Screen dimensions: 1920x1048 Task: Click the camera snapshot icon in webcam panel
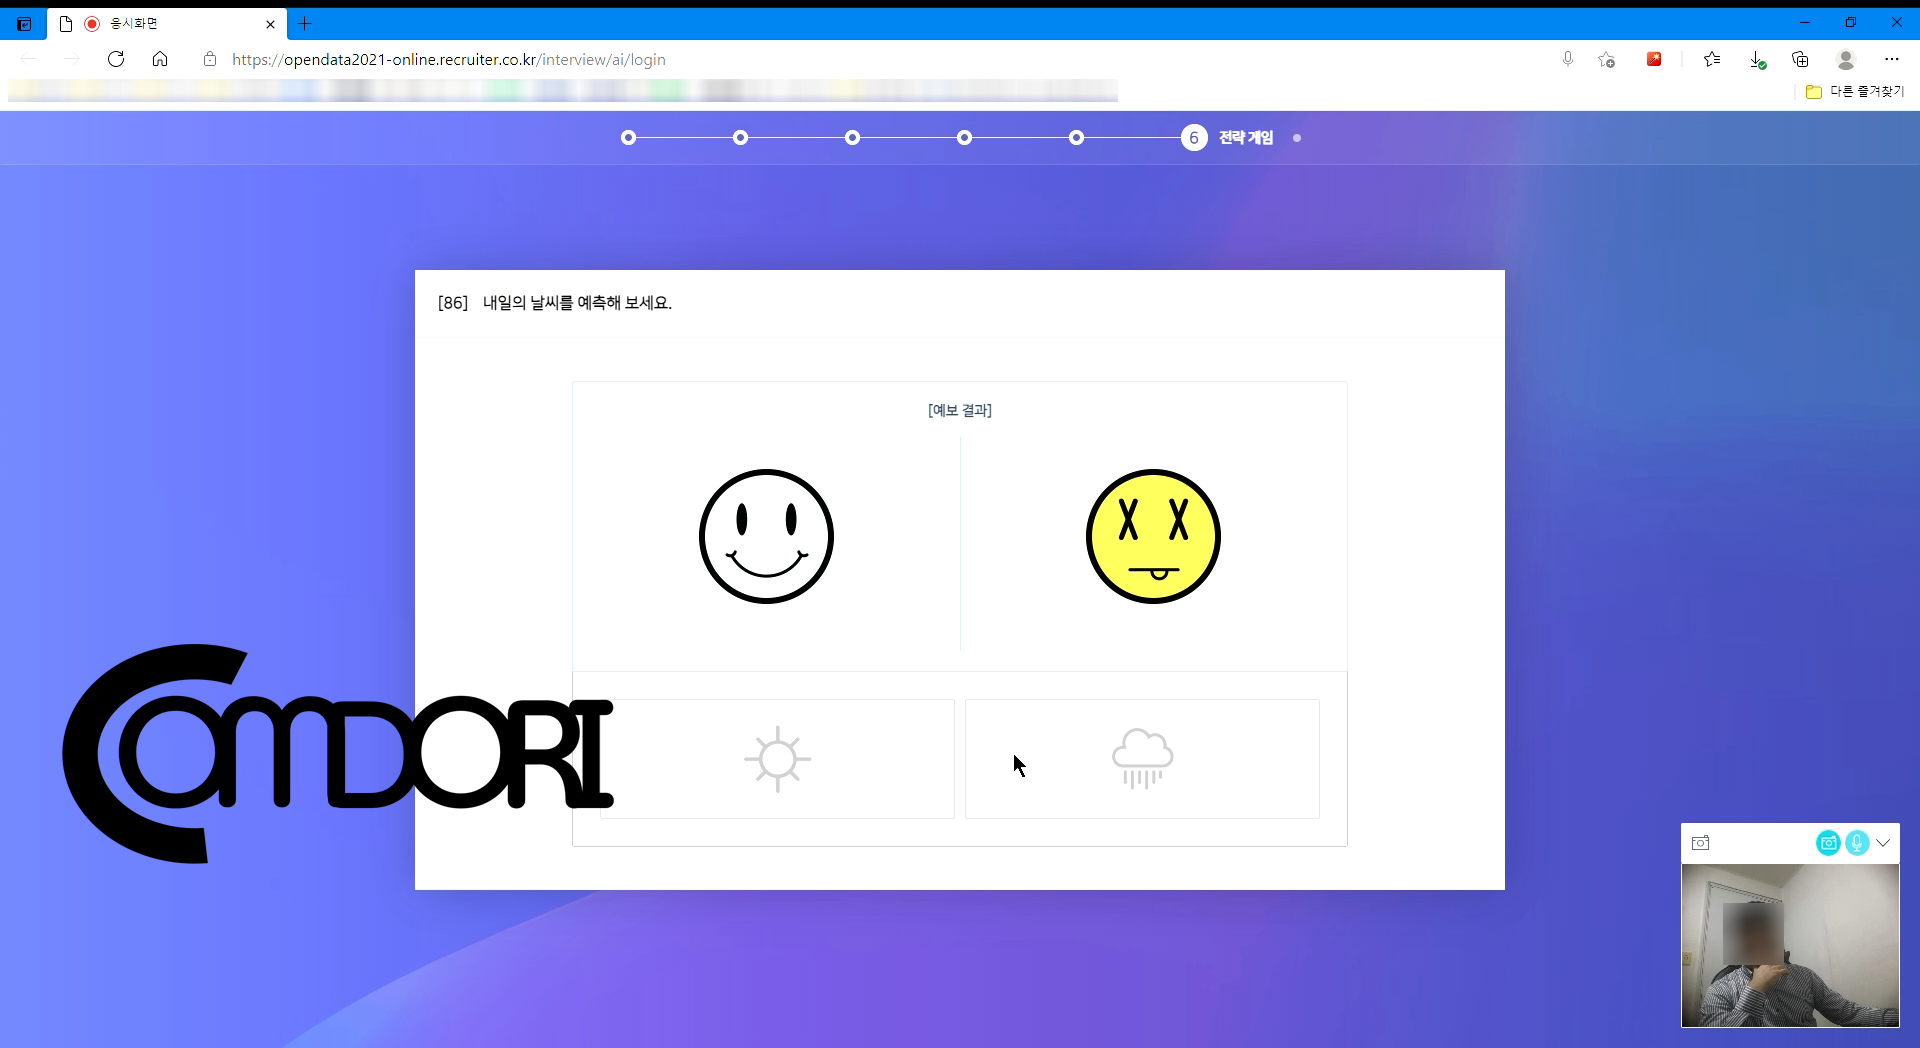click(1701, 843)
